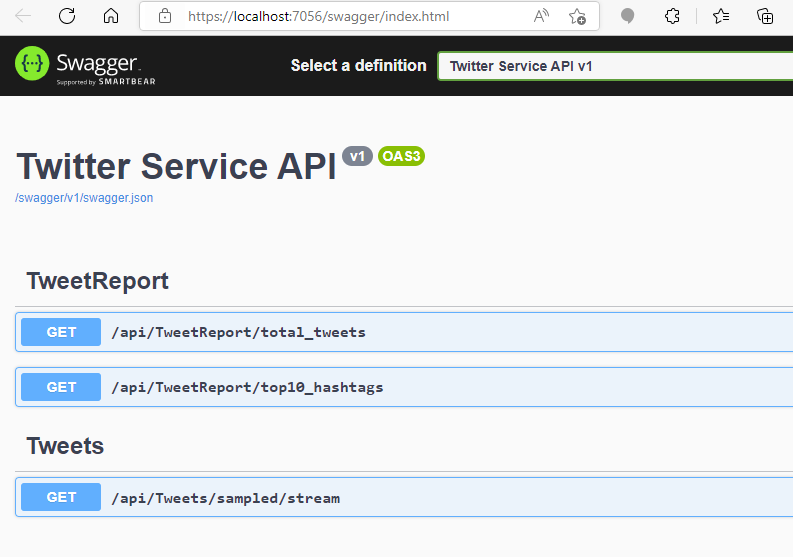The height and width of the screenshot is (557, 793).
Task: Click the GET badge for sampled/stream
Action: (61, 497)
